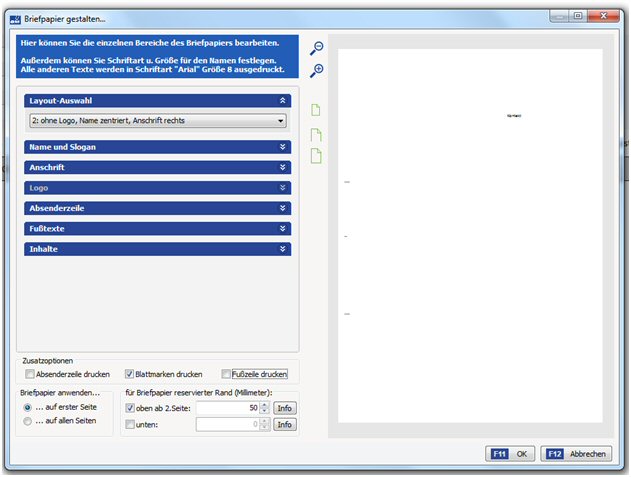Open the layout selection dropdown
This screenshot has width=631, height=477.
(158, 120)
